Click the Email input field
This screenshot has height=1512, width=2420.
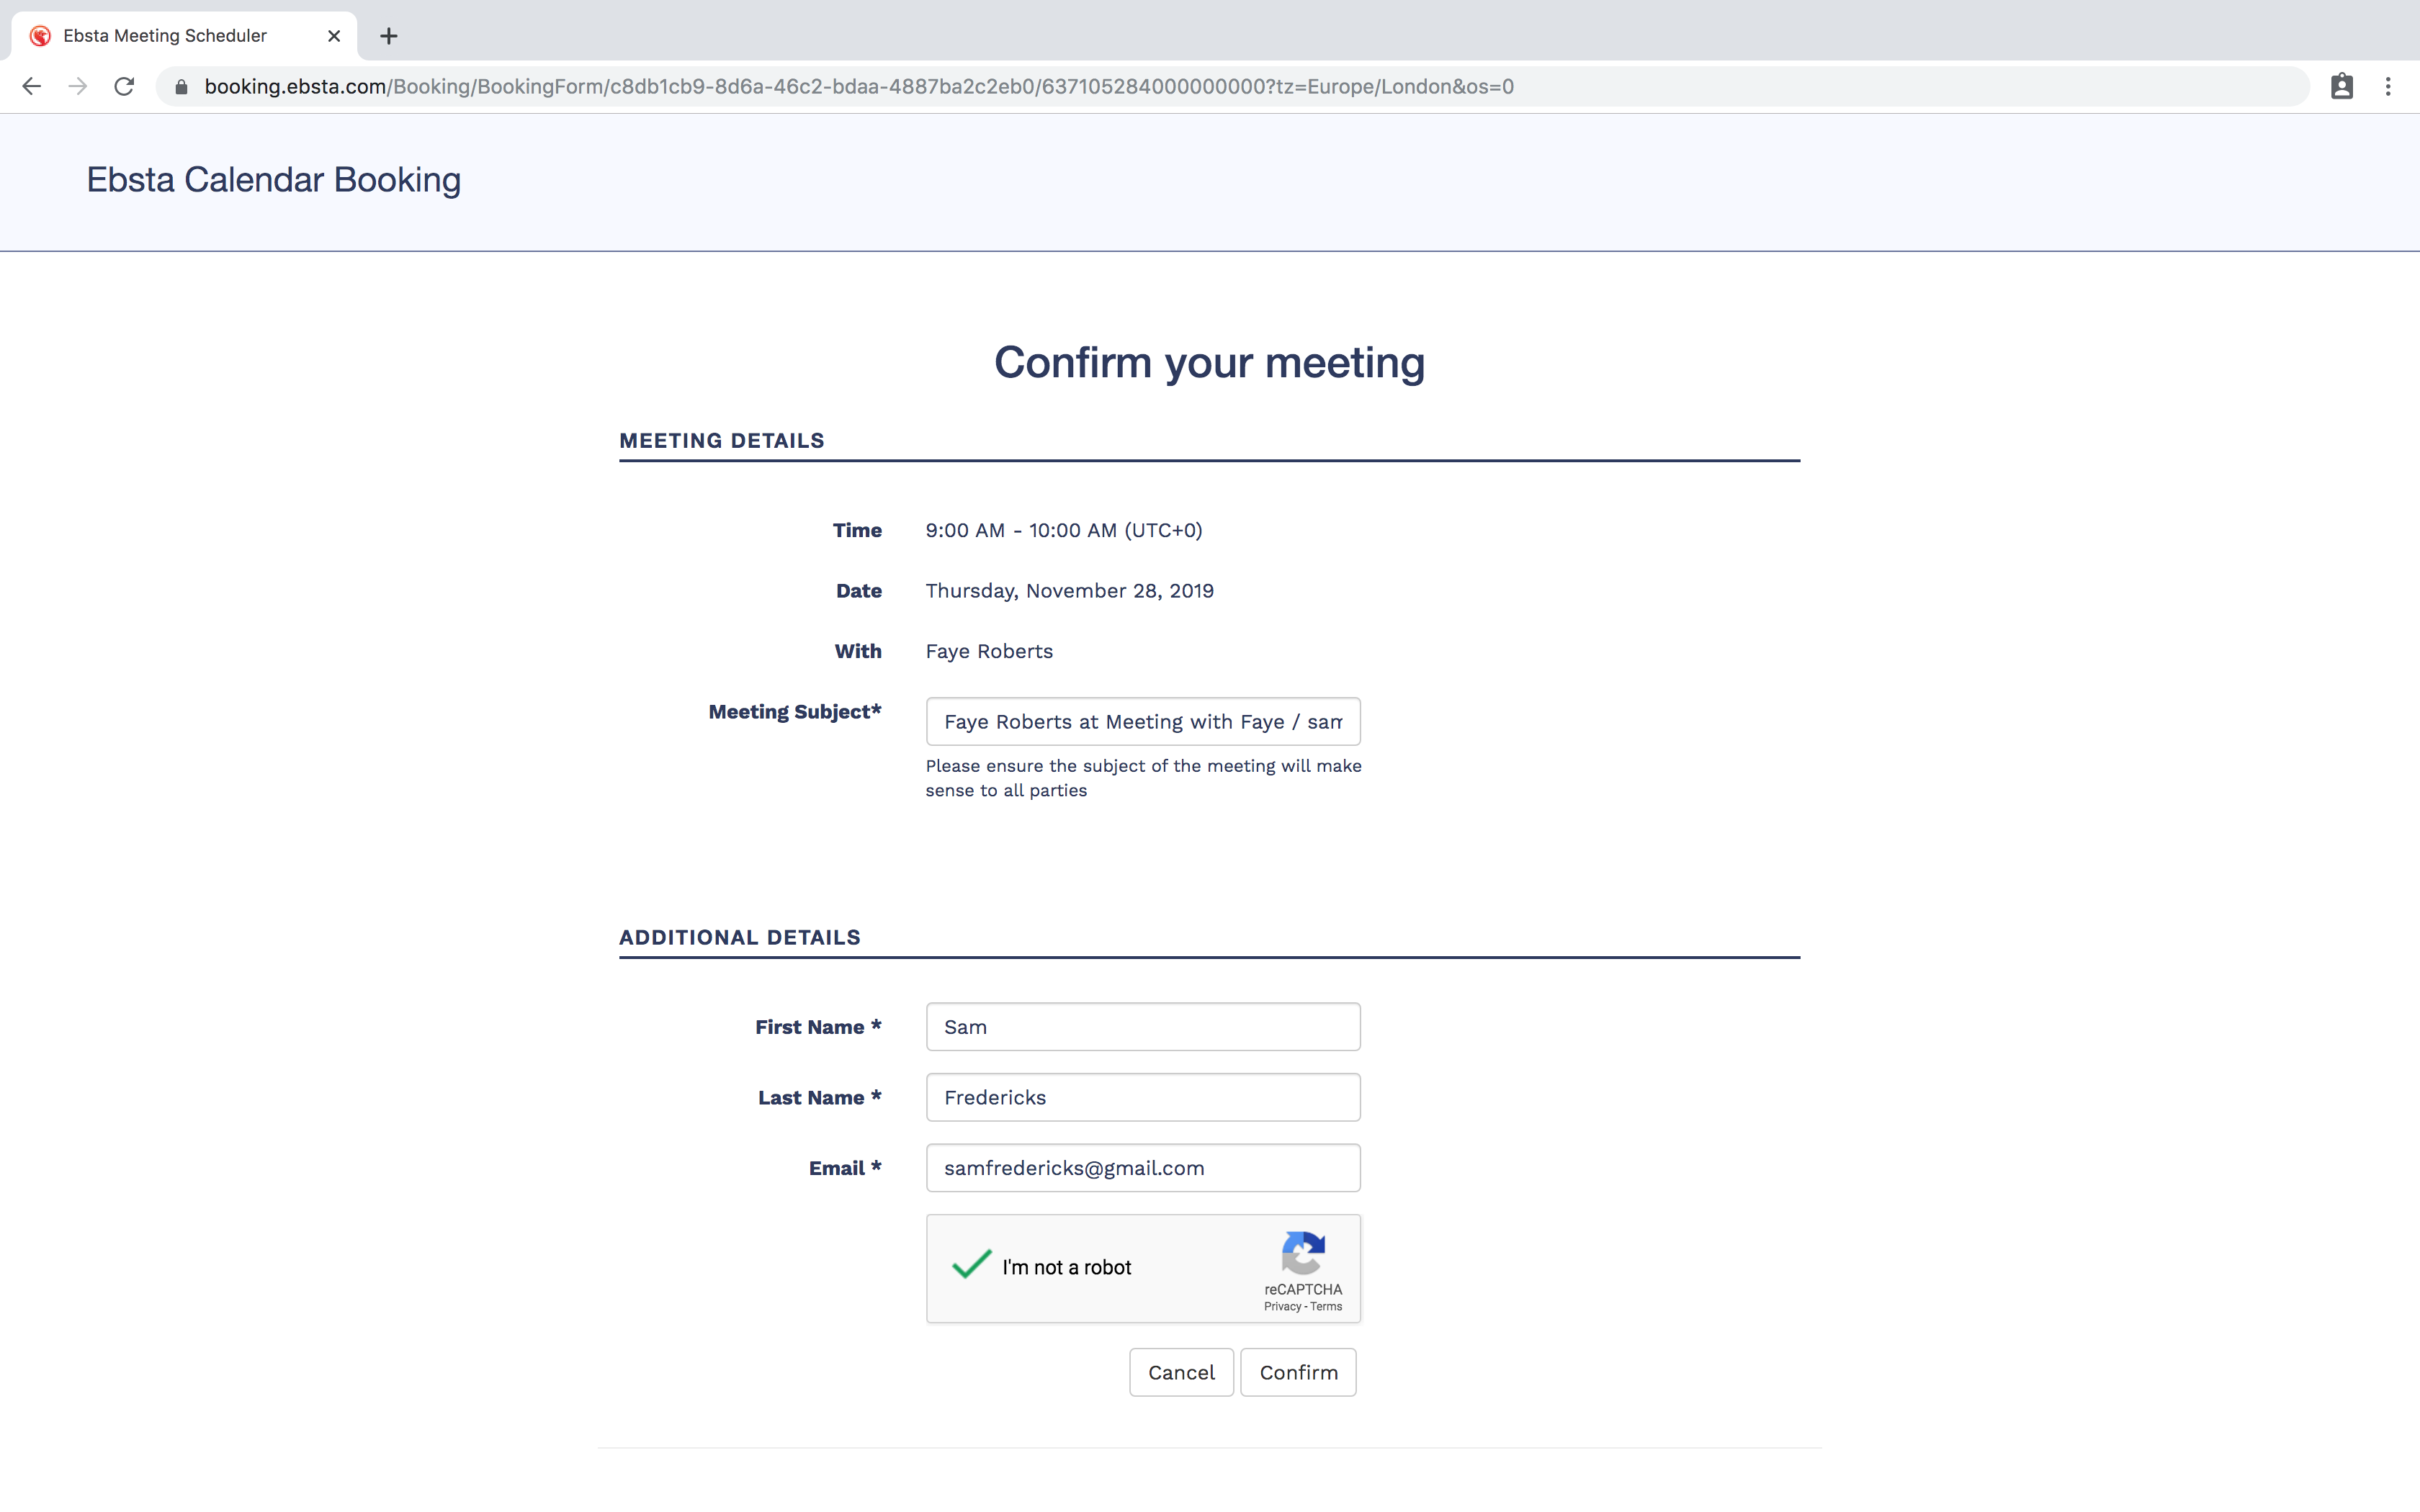click(x=1142, y=1168)
